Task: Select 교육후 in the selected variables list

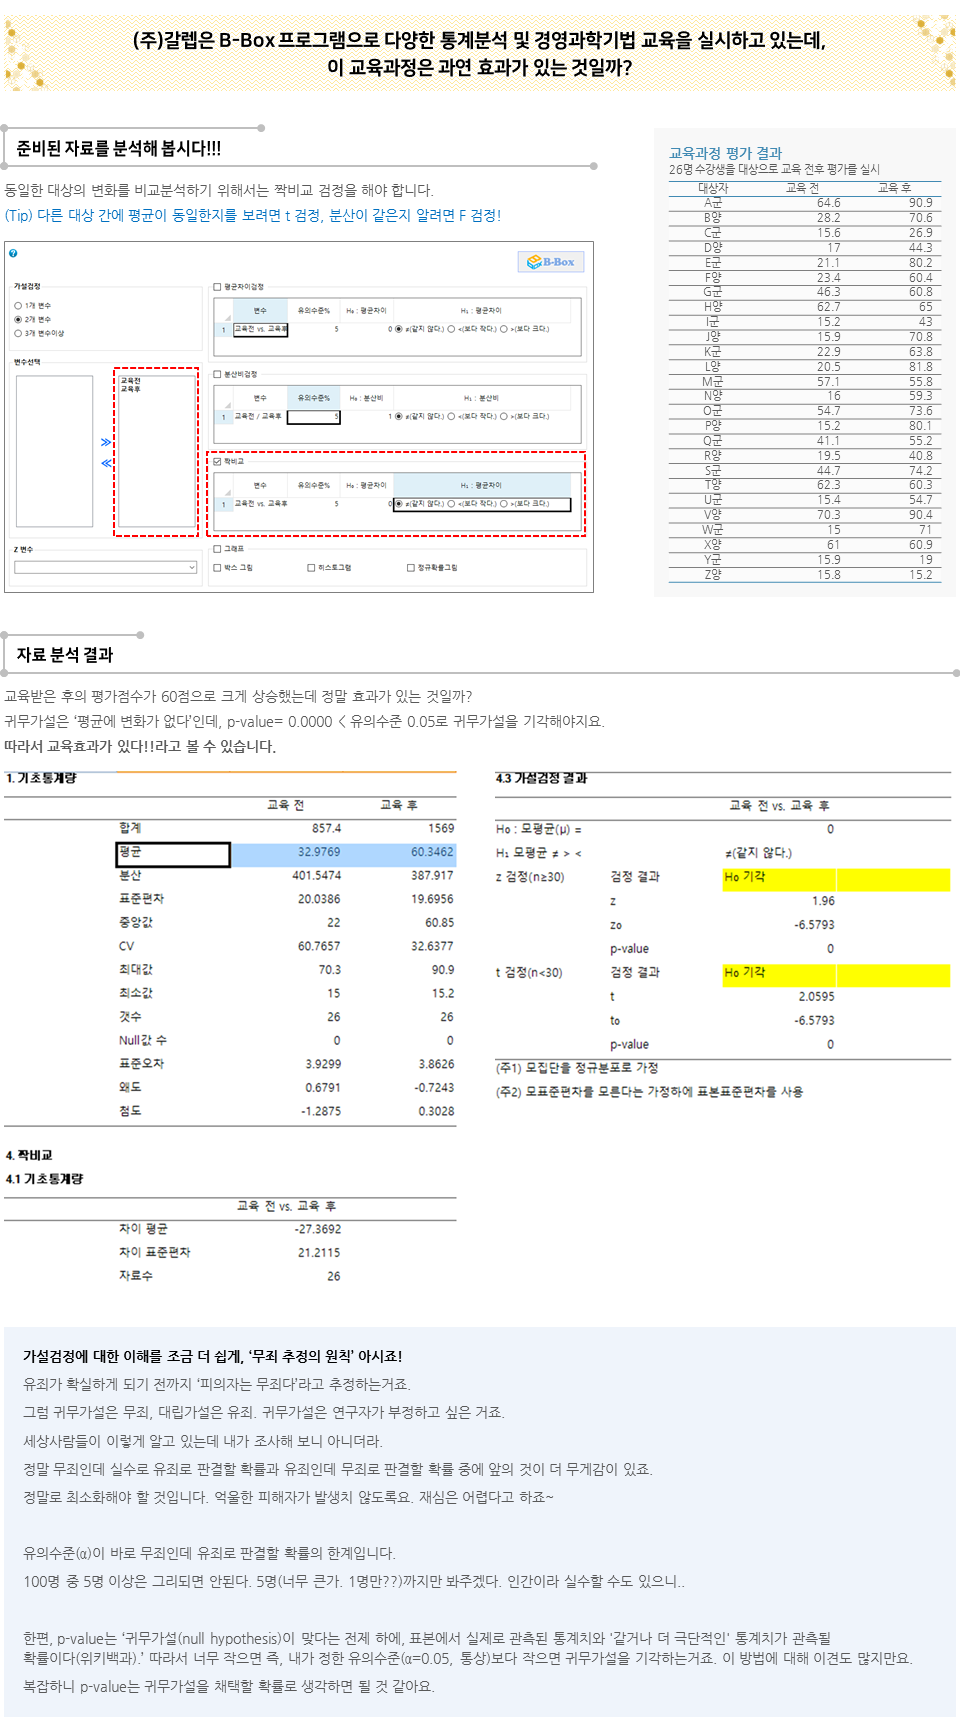Action: tap(131, 389)
